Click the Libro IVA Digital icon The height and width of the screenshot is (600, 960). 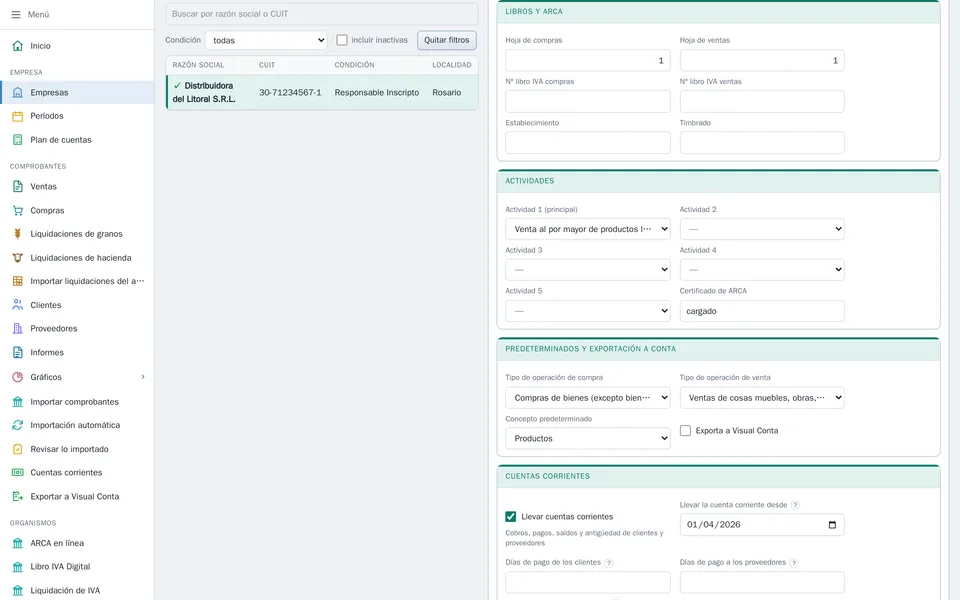[x=18, y=566]
